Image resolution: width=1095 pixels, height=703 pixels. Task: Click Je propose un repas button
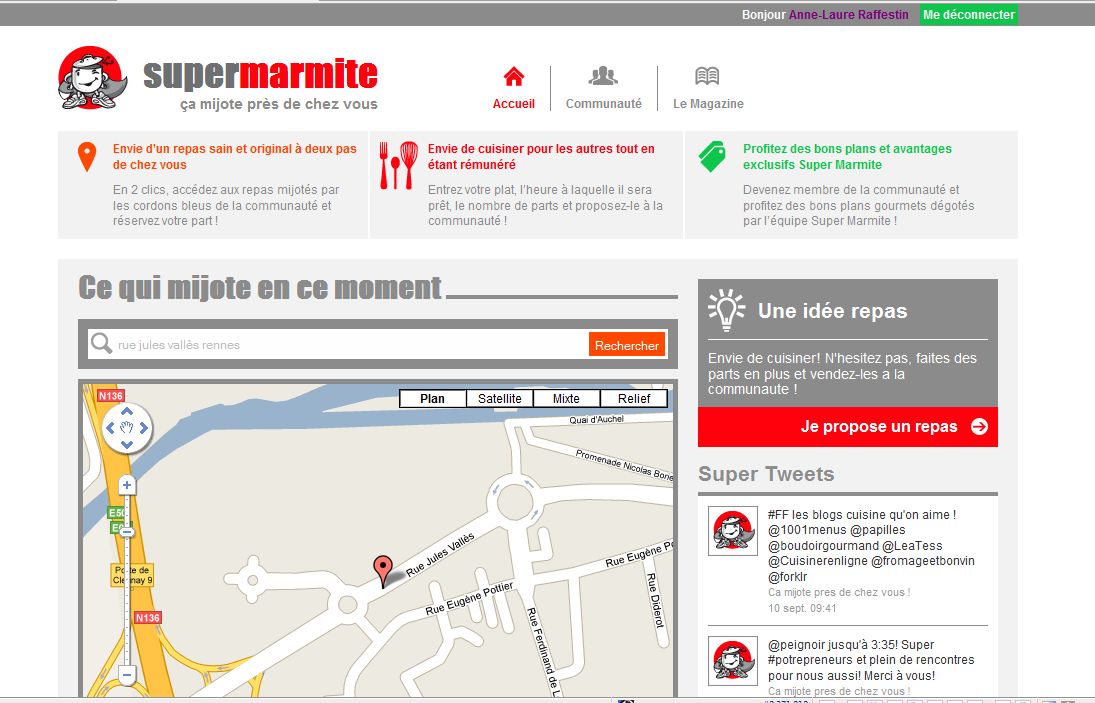(x=848, y=427)
